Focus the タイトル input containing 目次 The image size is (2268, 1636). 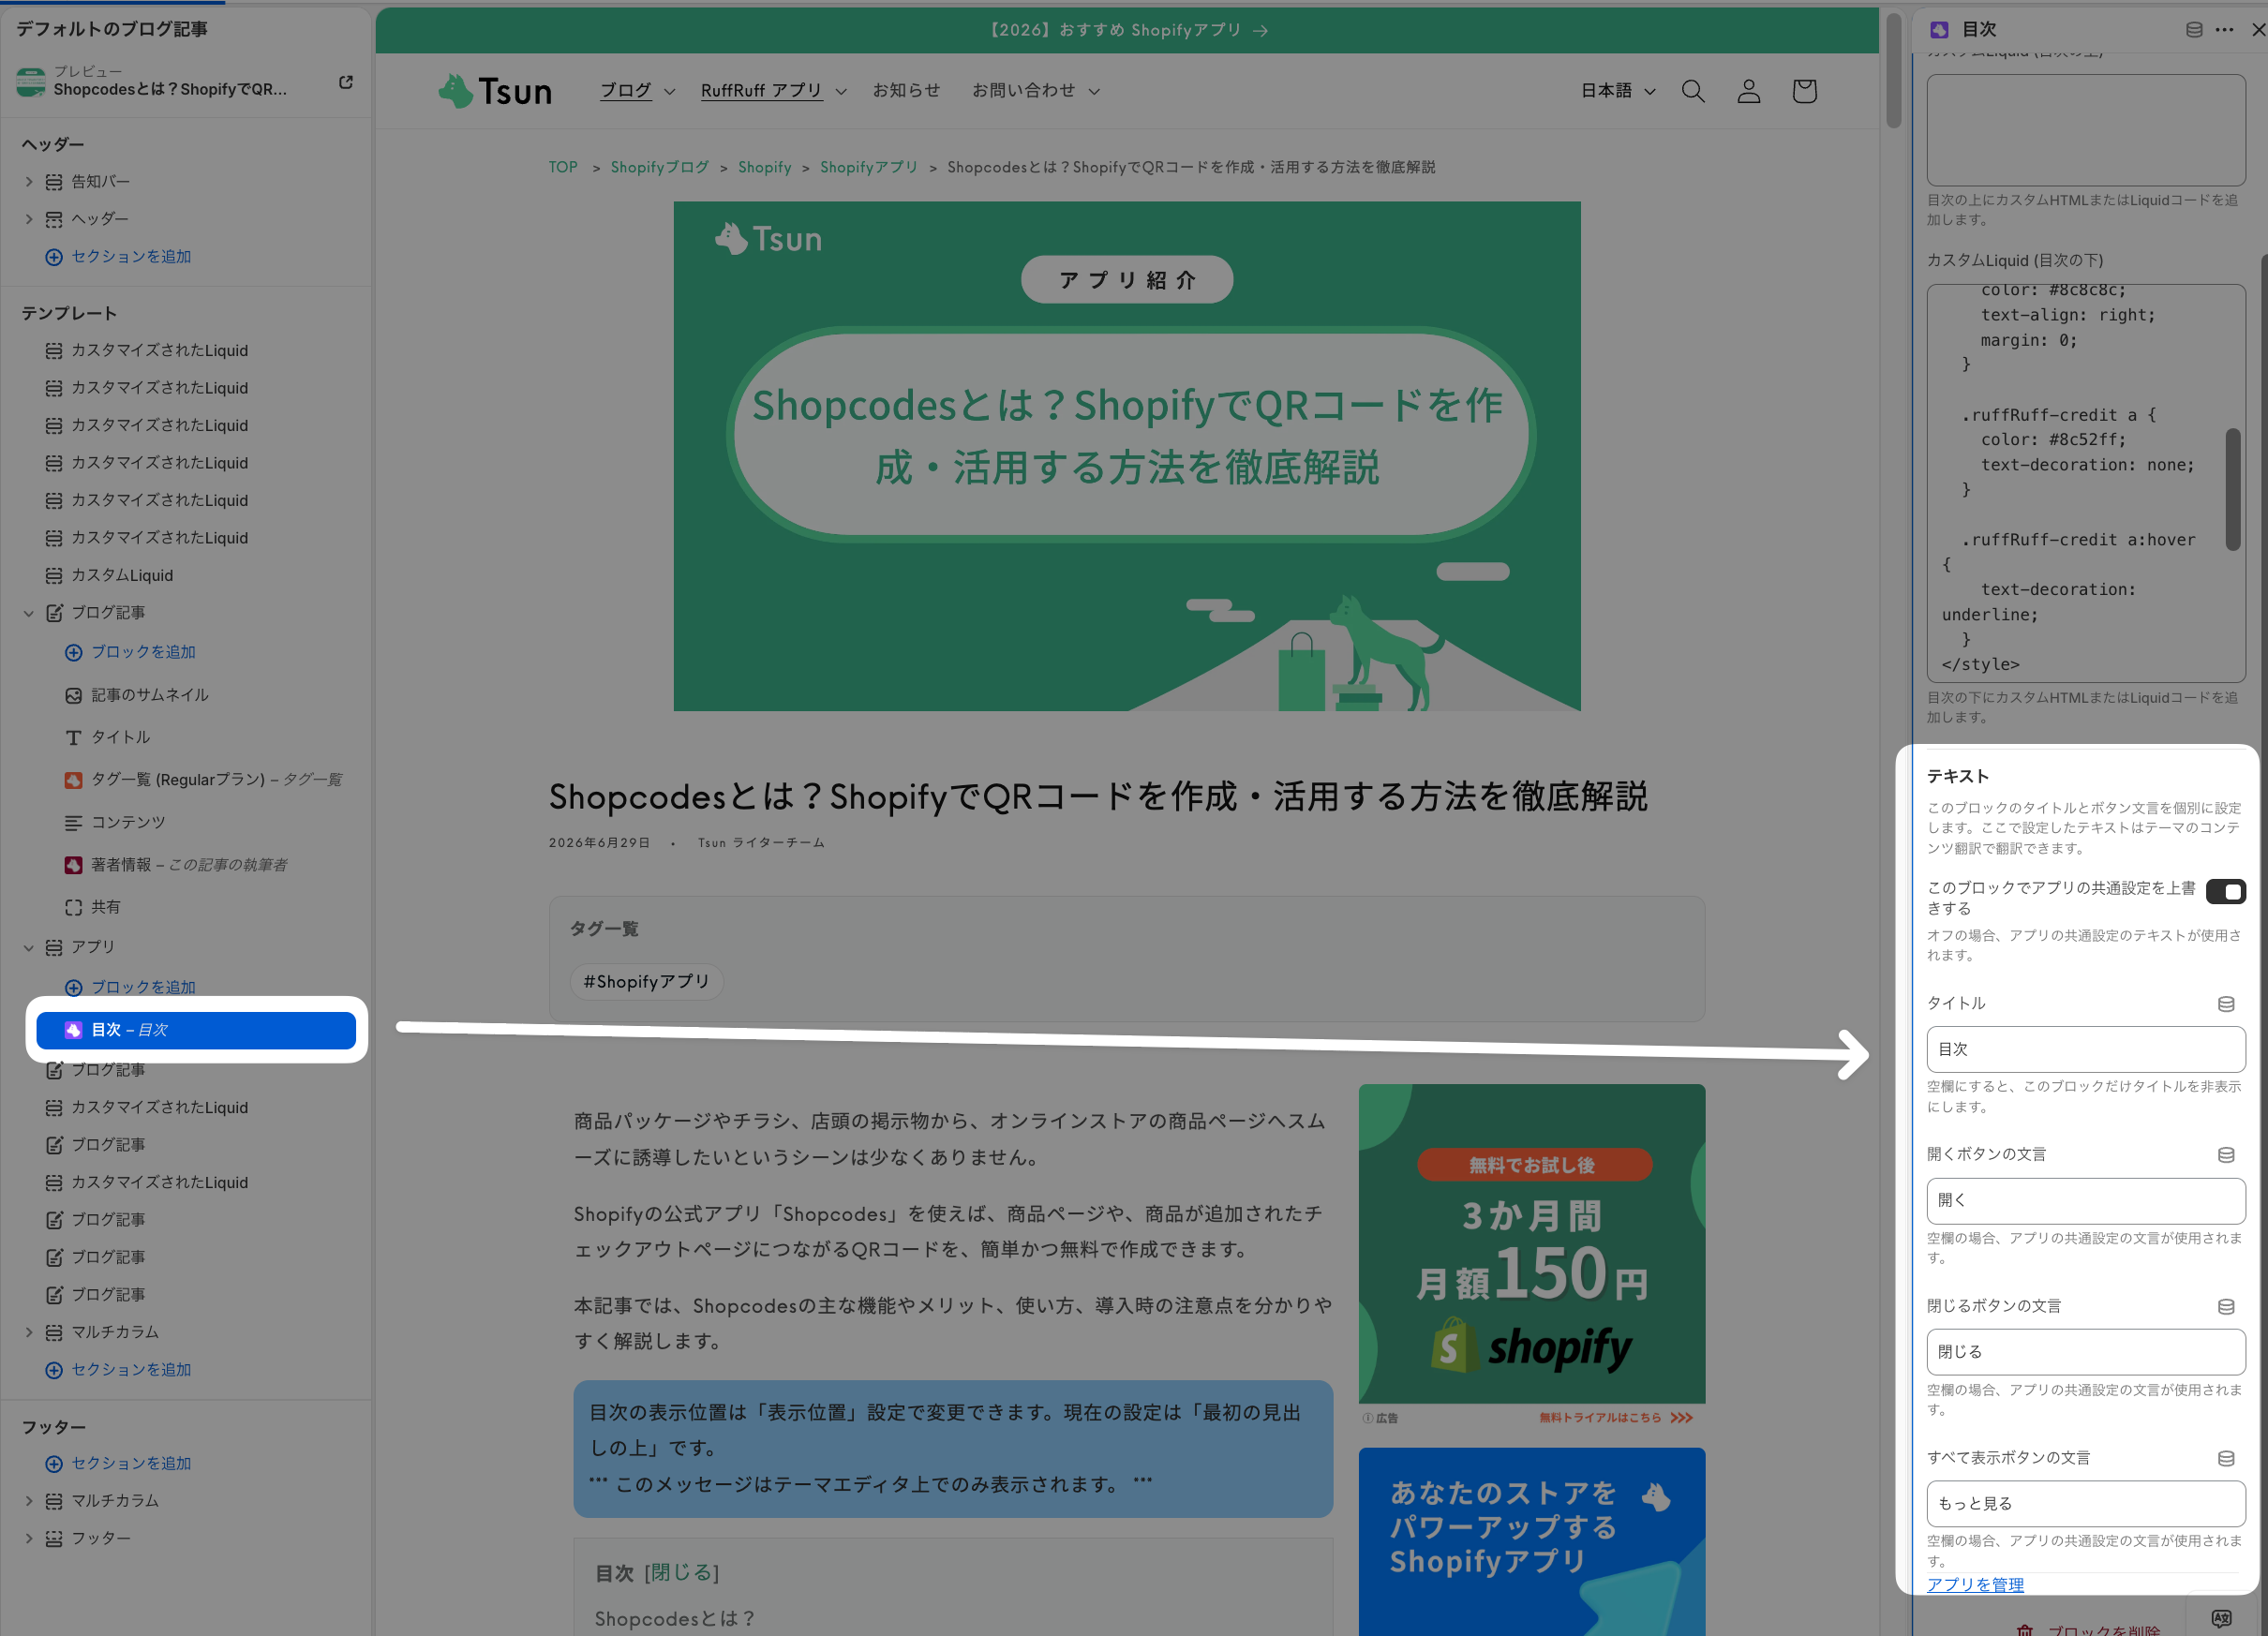coord(2086,1050)
